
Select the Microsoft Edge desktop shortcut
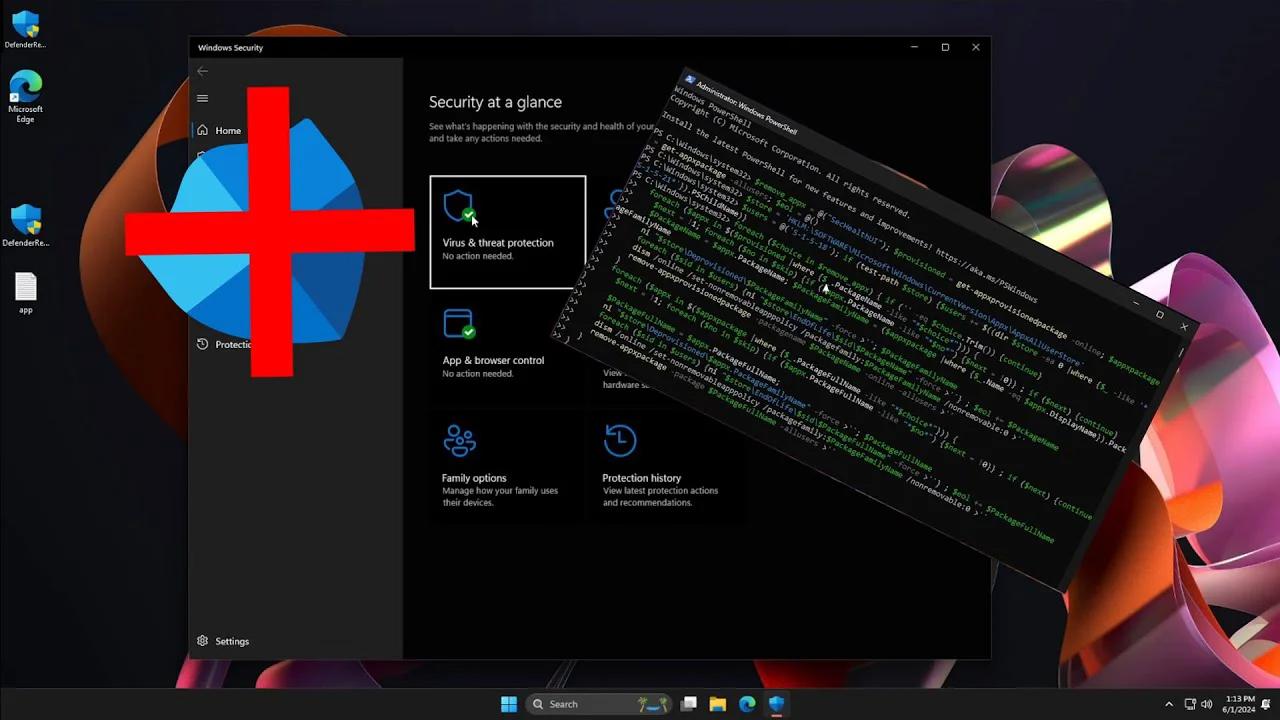(x=25, y=96)
